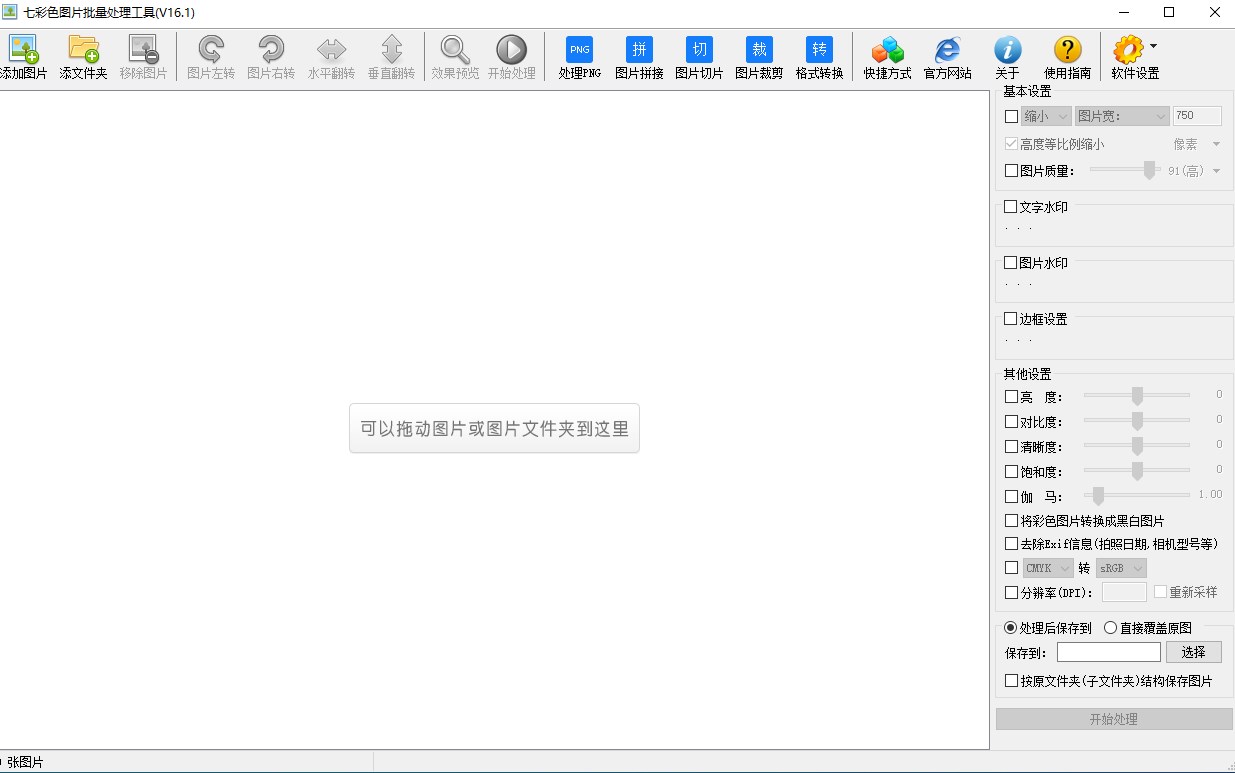The height and width of the screenshot is (773, 1235).
Task: Click the 亮度 brightness slider handle
Action: coord(1137,396)
